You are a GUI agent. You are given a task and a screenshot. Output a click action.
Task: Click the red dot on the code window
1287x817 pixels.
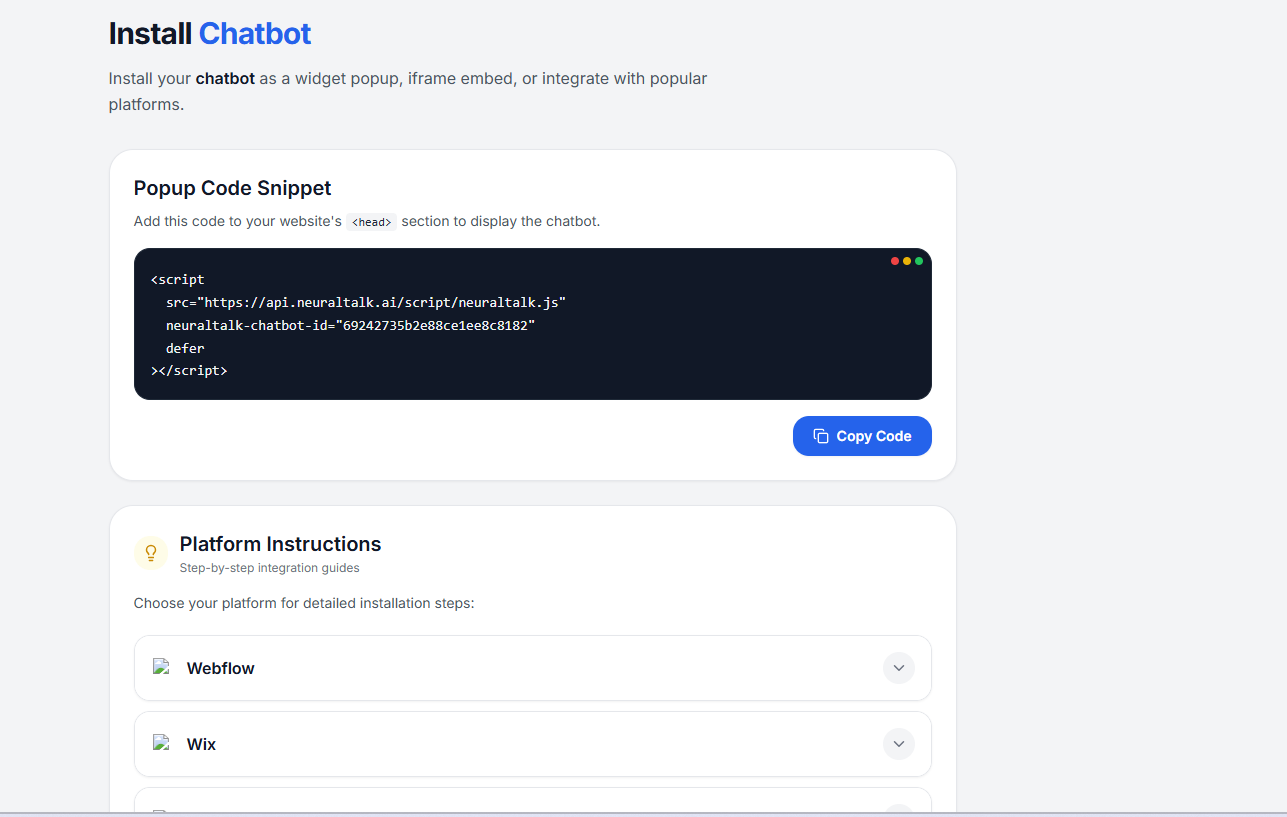[x=894, y=260]
